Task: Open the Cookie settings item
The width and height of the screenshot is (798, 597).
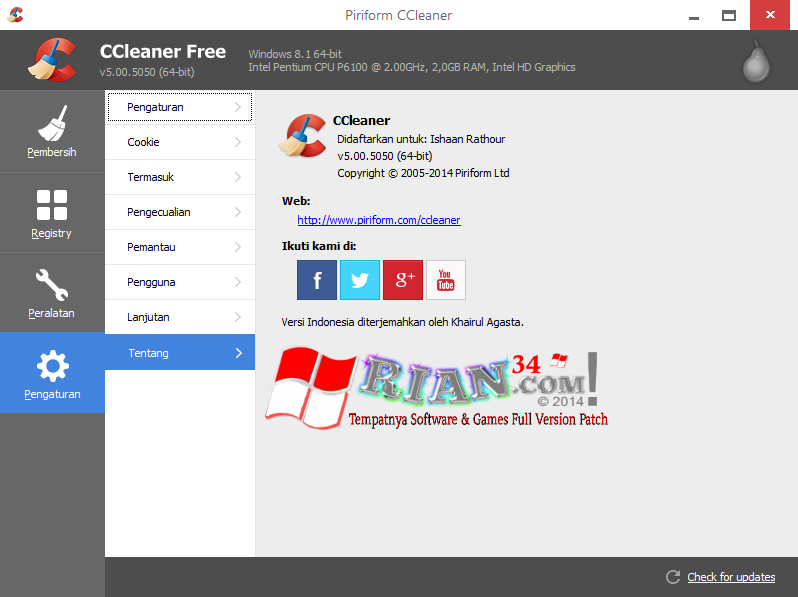Action: tap(180, 142)
